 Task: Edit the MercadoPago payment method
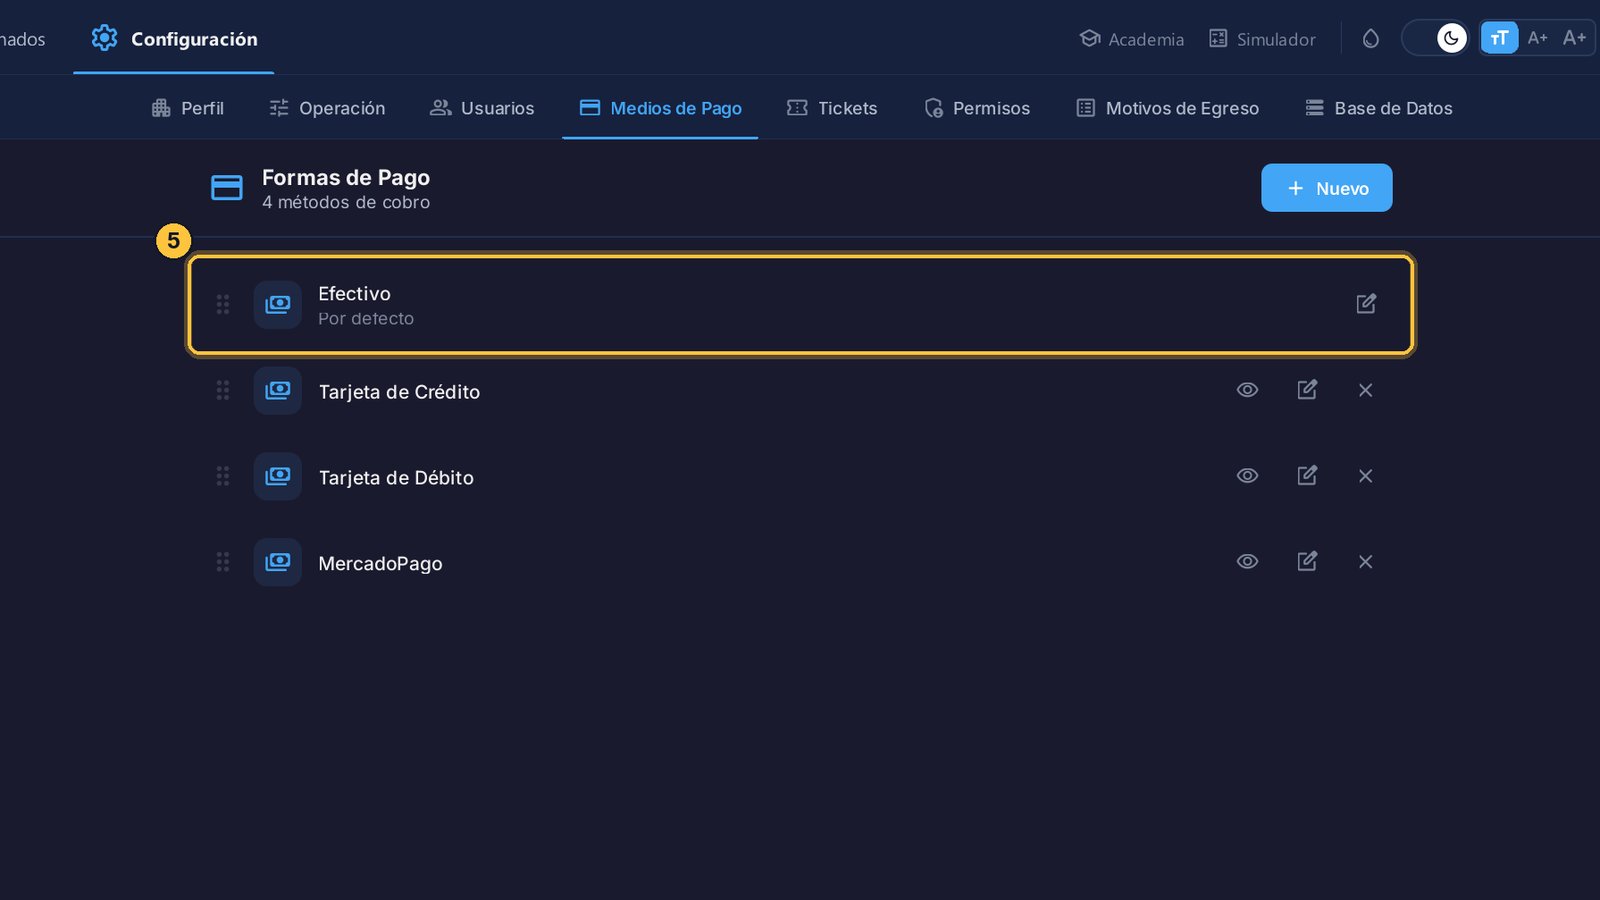1307,562
